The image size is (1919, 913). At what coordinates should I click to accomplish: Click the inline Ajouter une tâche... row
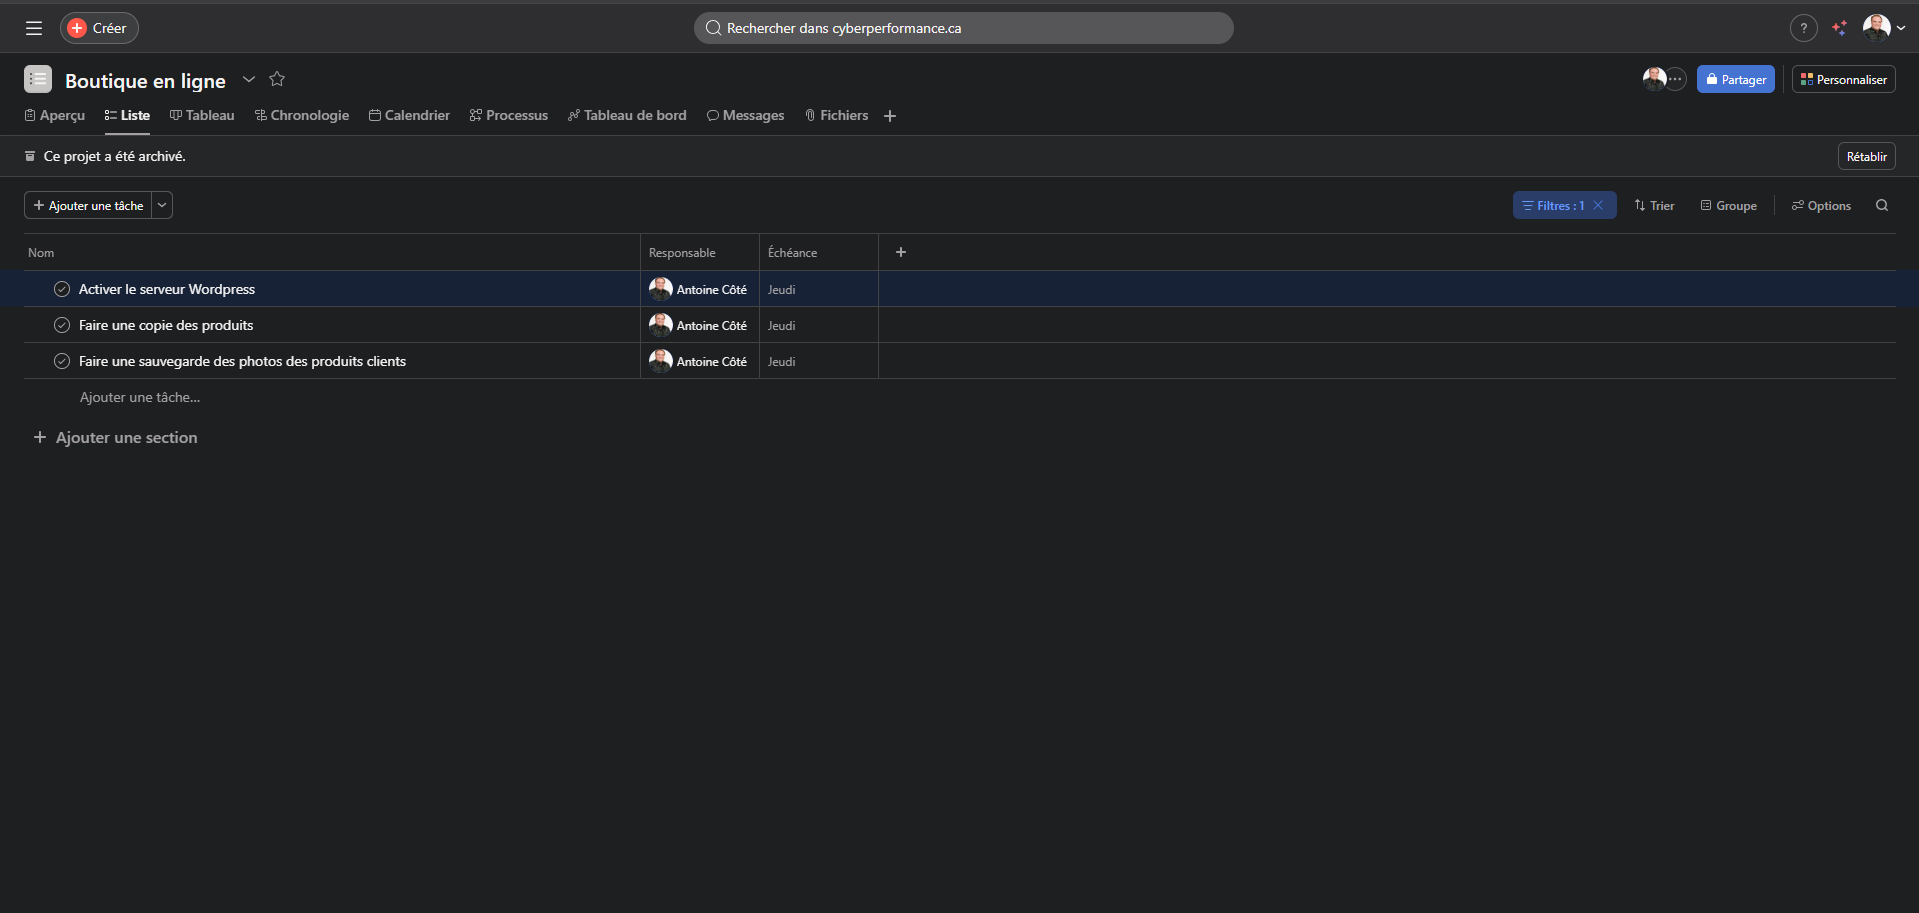[x=140, y=397]
